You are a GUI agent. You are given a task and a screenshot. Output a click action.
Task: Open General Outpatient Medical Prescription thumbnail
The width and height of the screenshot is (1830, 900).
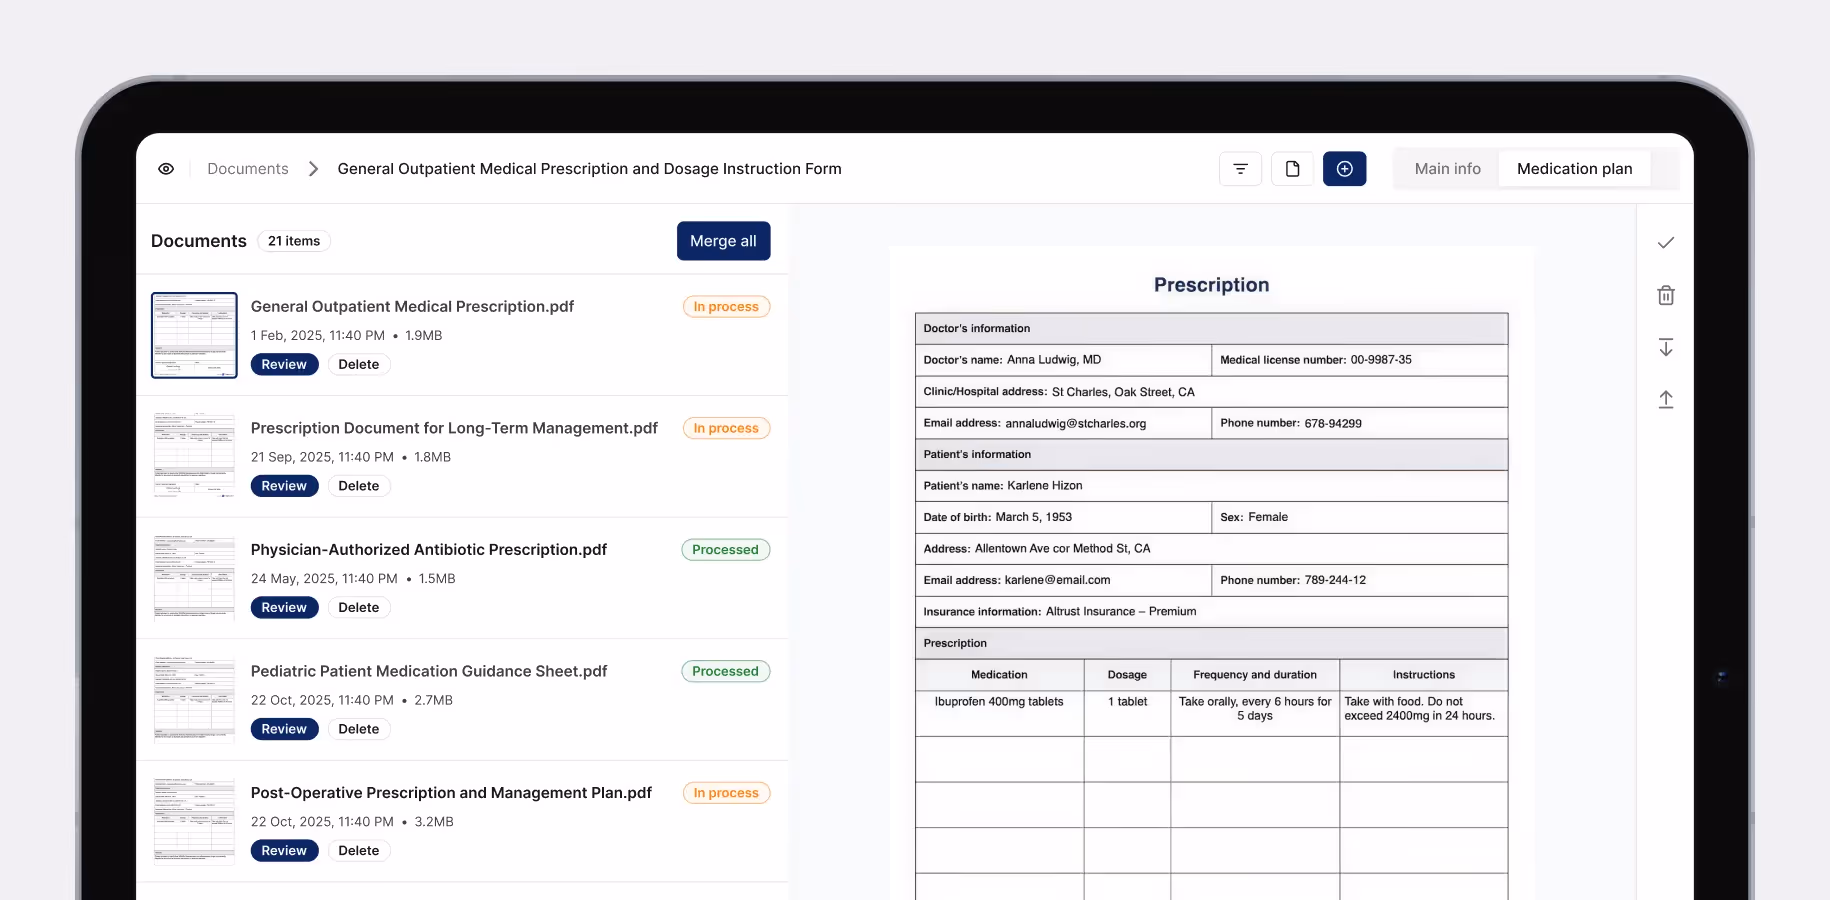[194, 335]
